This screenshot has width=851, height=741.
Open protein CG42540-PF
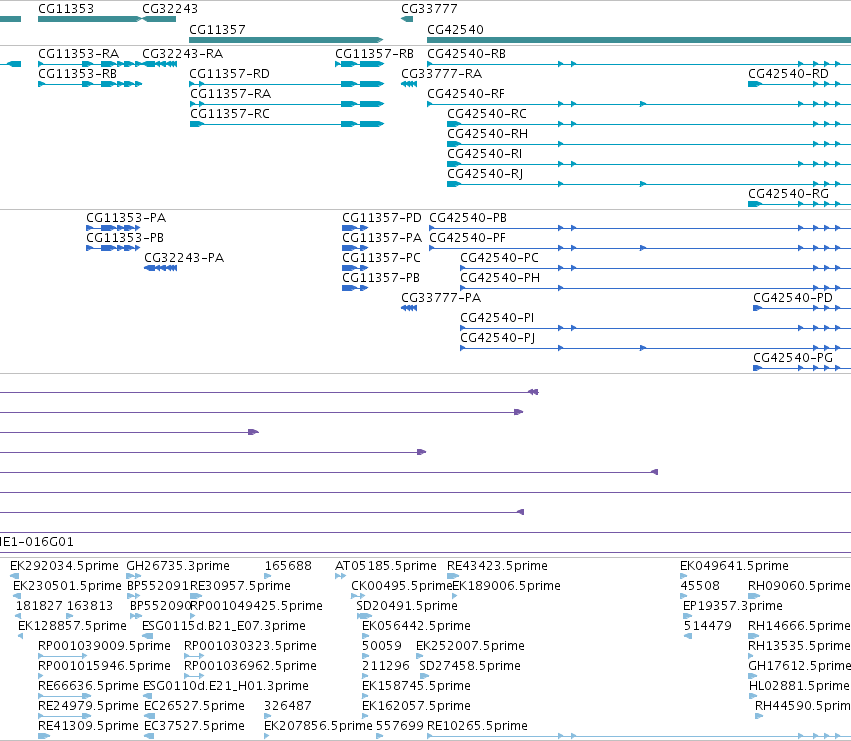(467, 238)
